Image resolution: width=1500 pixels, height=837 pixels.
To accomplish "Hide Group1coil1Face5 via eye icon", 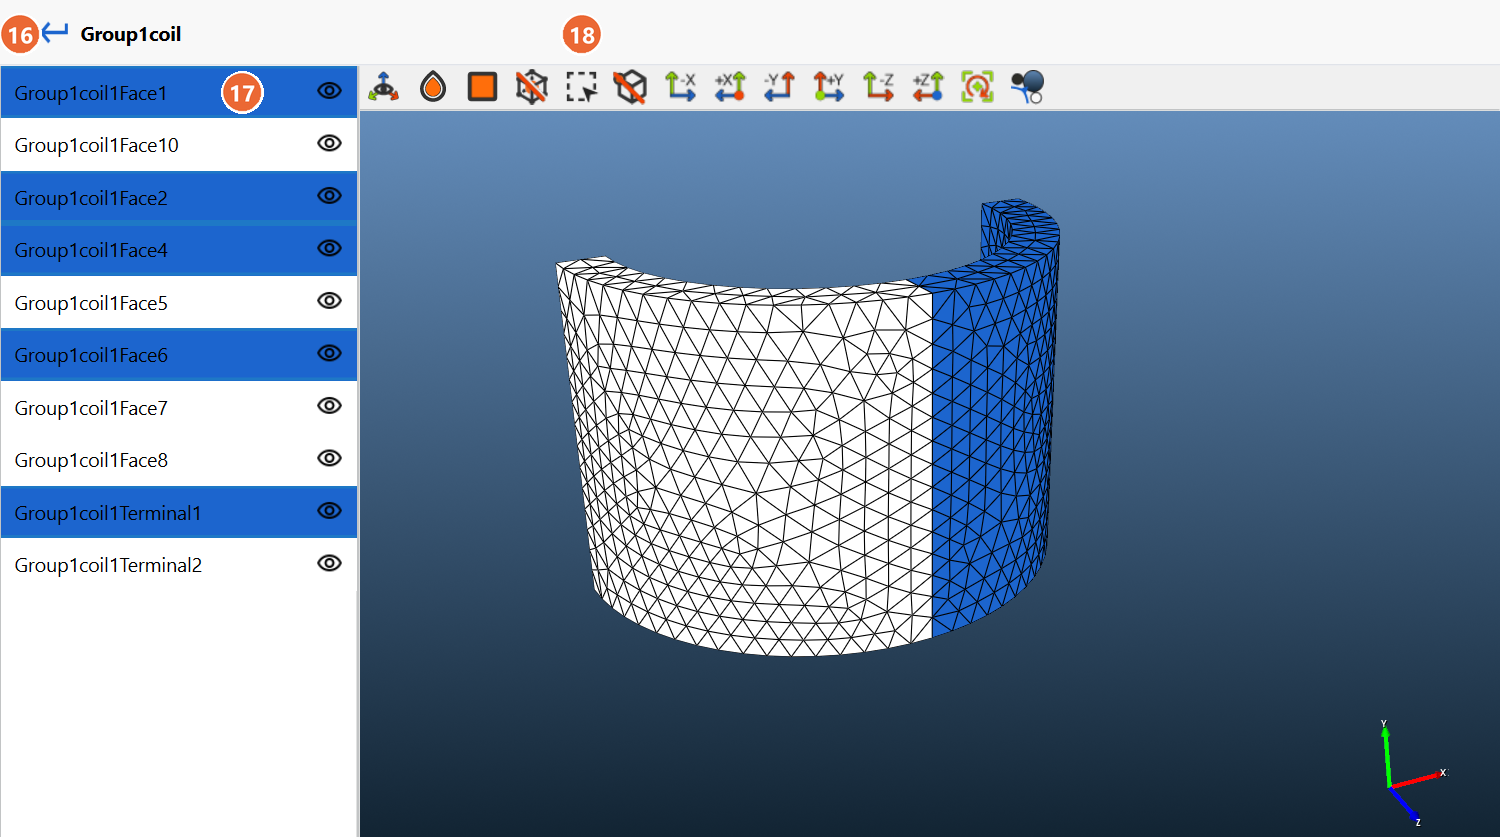I will coord(329,301).
